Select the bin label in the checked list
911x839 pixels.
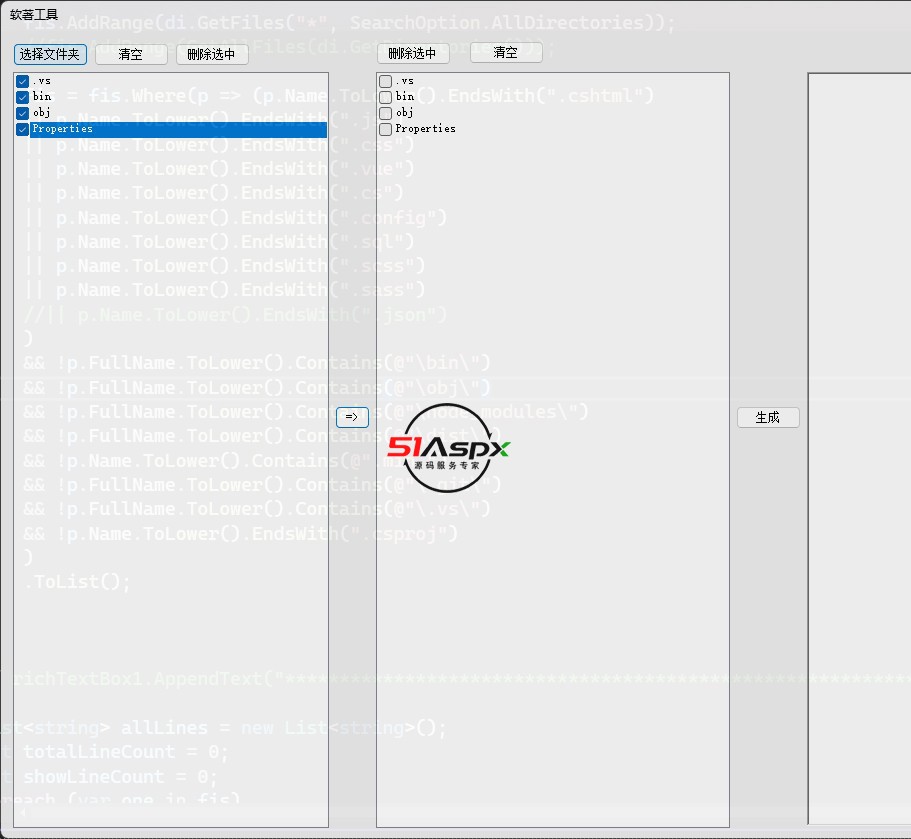coord(41,97)
